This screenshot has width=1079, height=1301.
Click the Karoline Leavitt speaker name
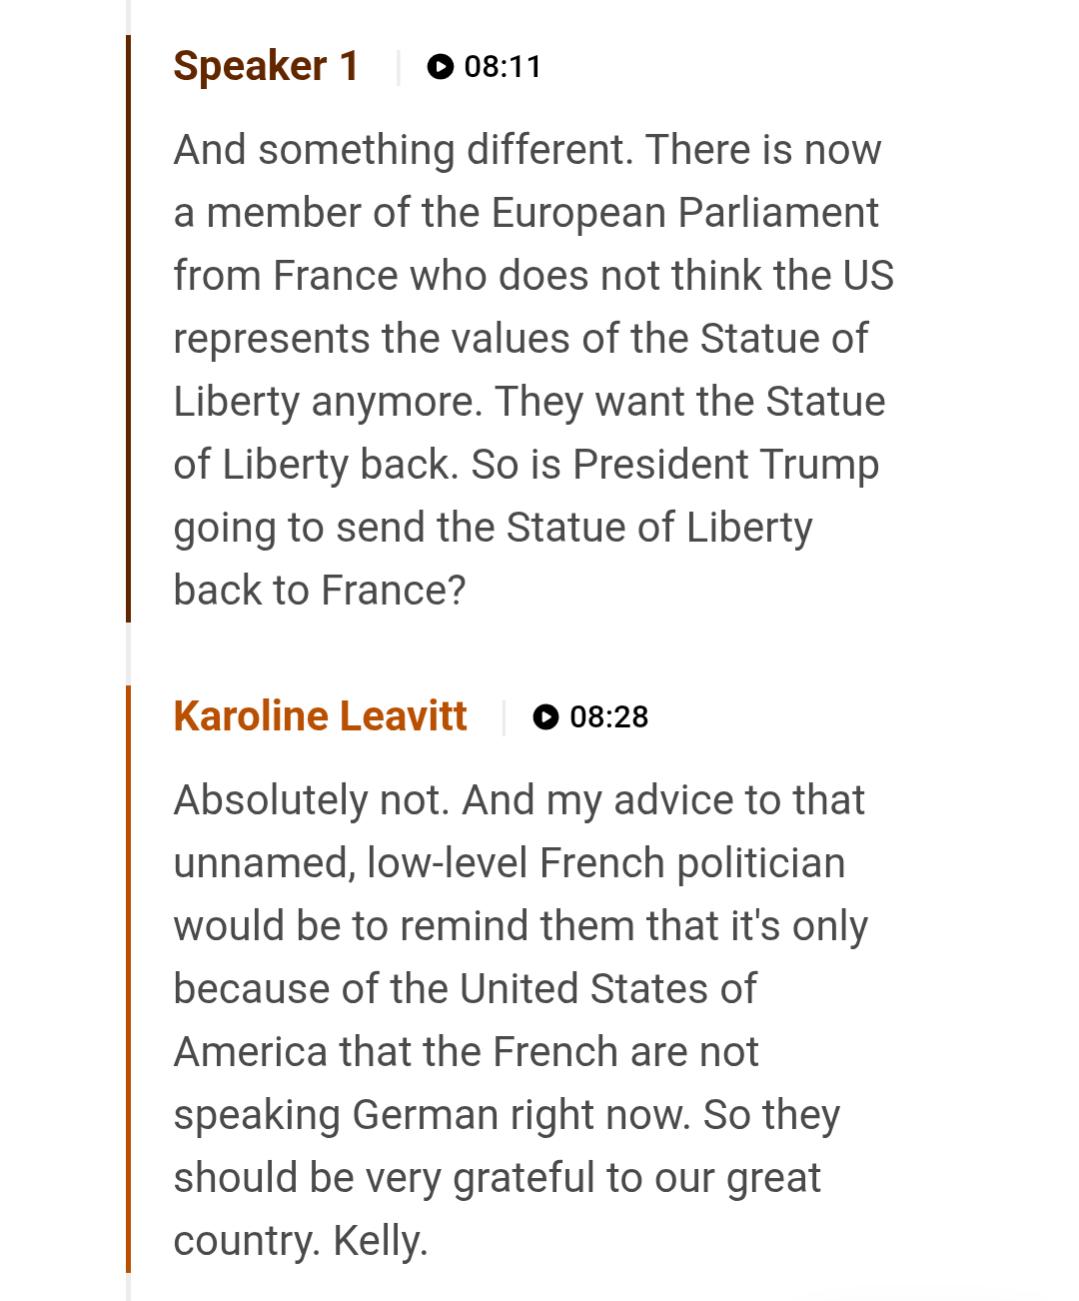click(x=320, y=716)
